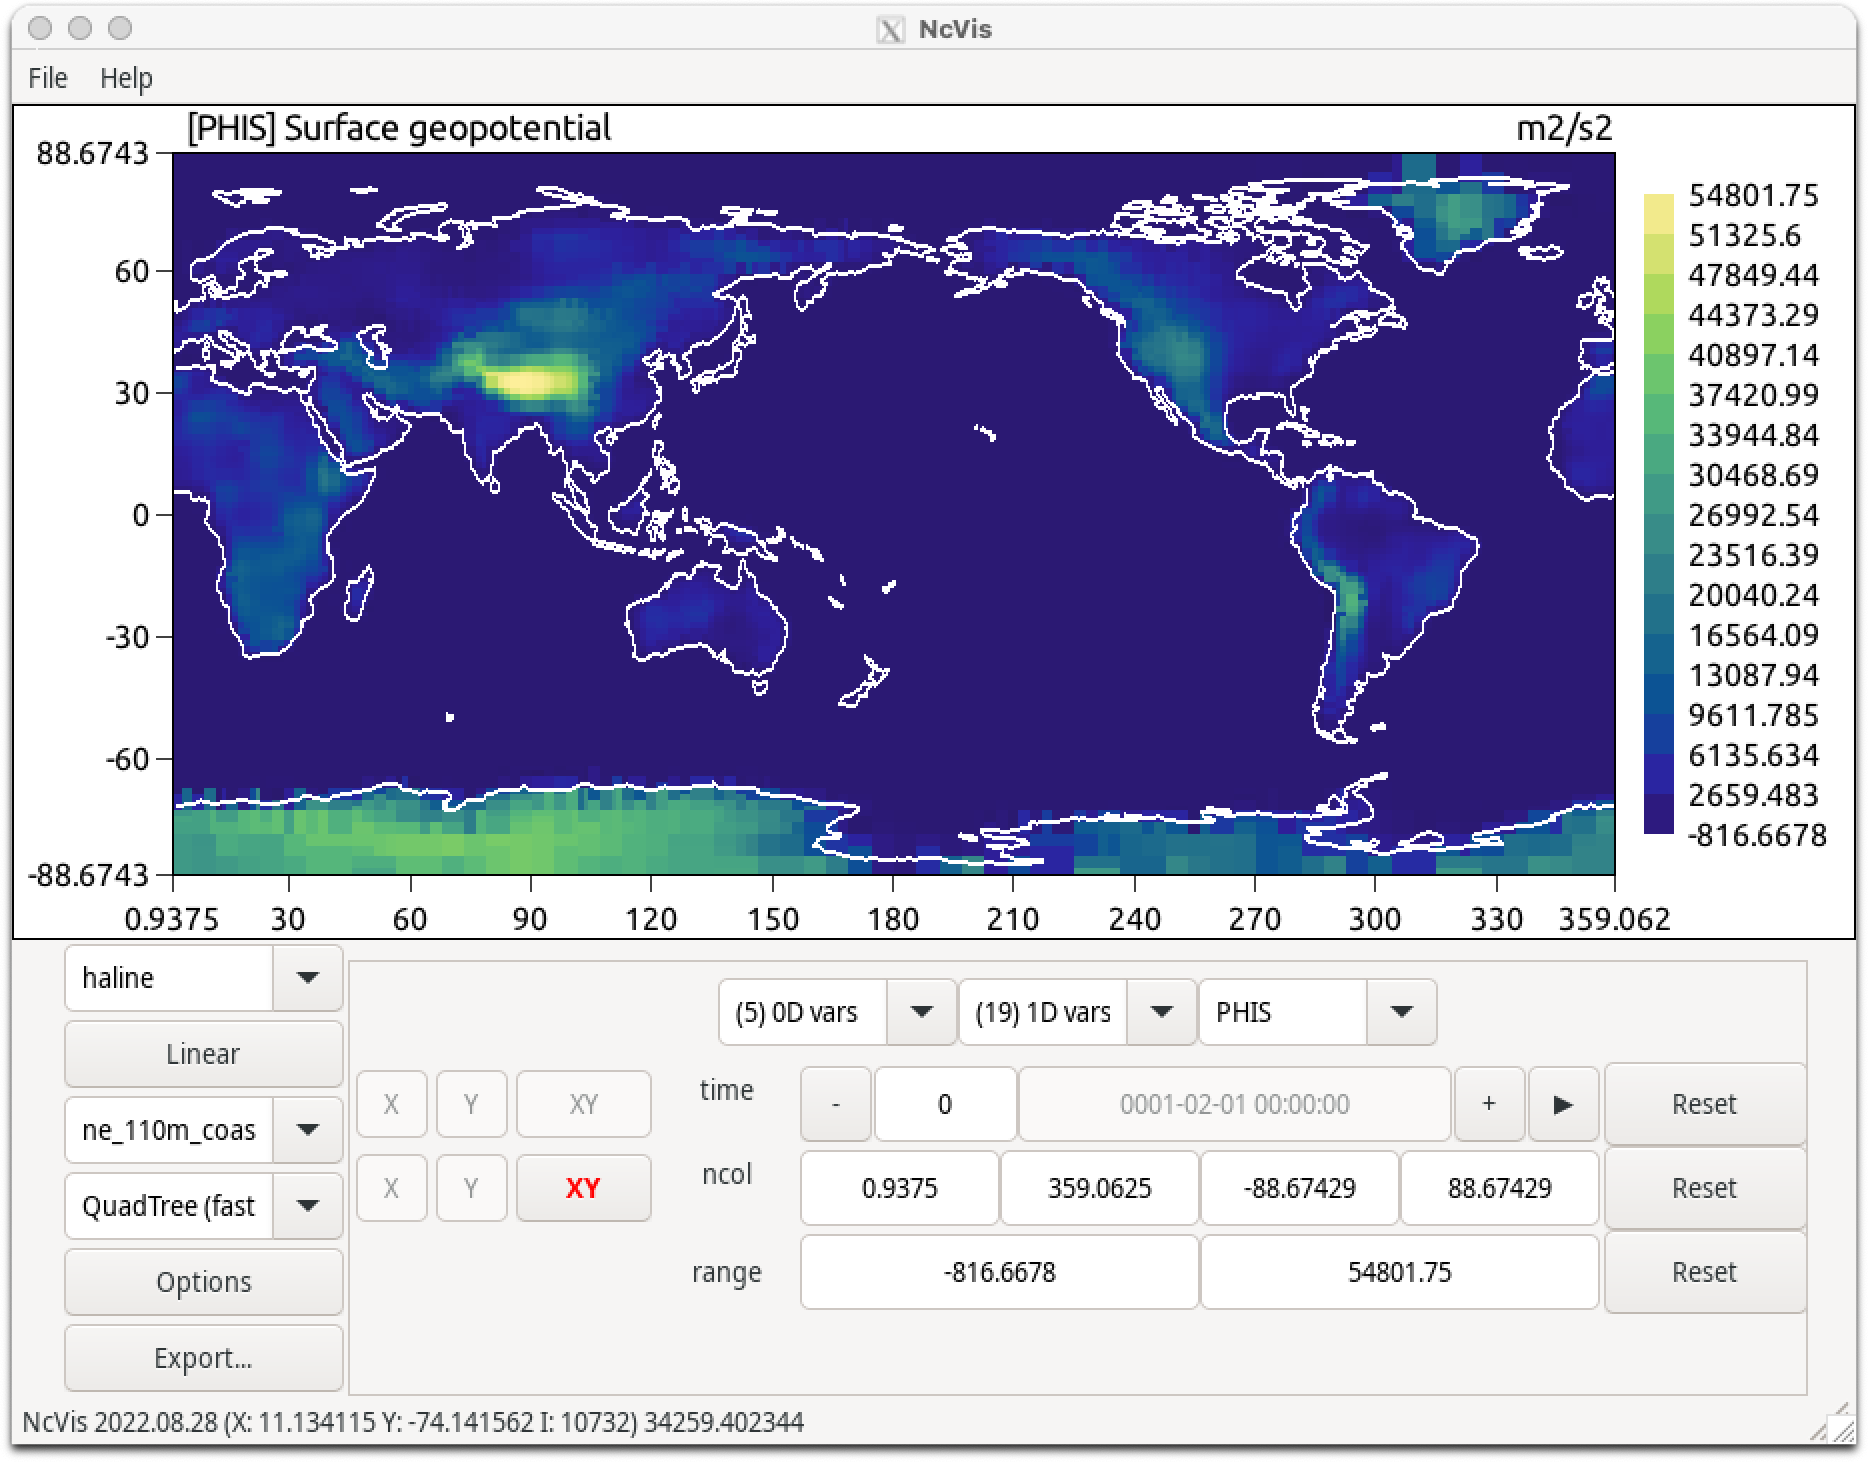The height and width of the screenshot is (1462, 1868).
Task: Toggle the red XY axes button for ncol
Action: pyautogui.click(x=583, y=1188)
